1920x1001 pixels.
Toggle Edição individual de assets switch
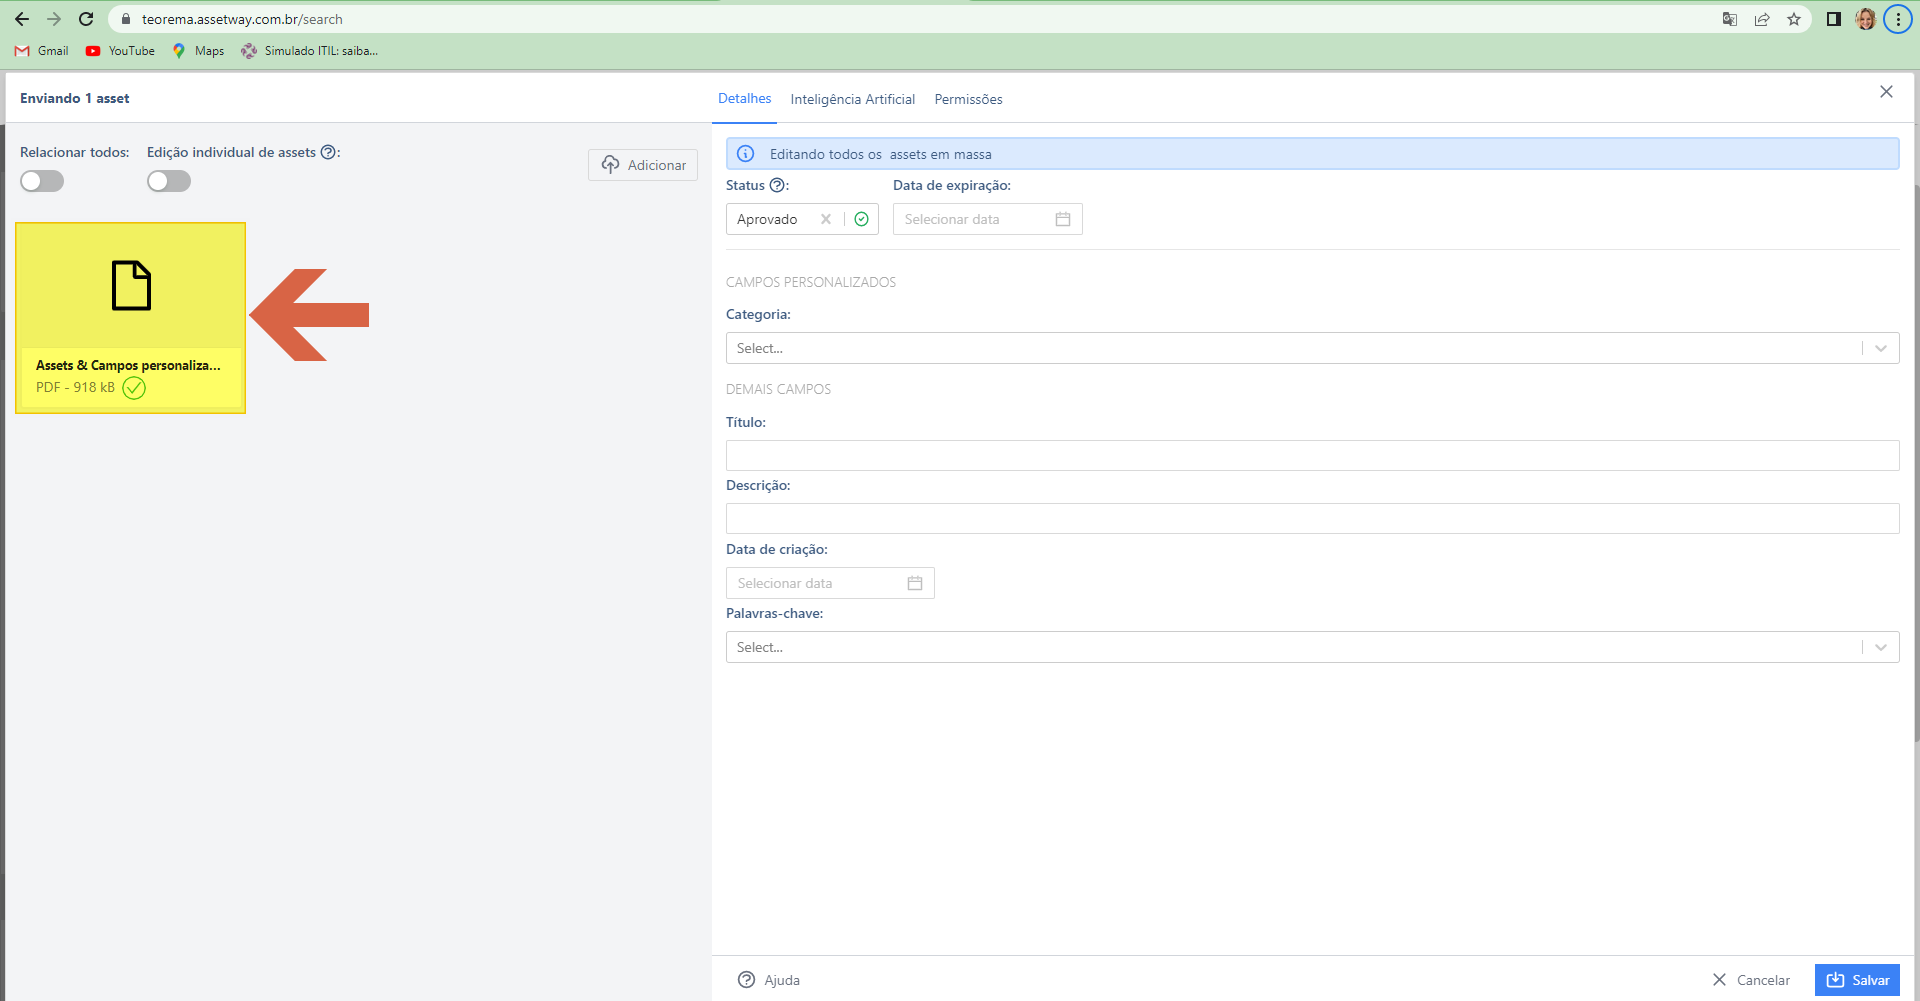169,181
